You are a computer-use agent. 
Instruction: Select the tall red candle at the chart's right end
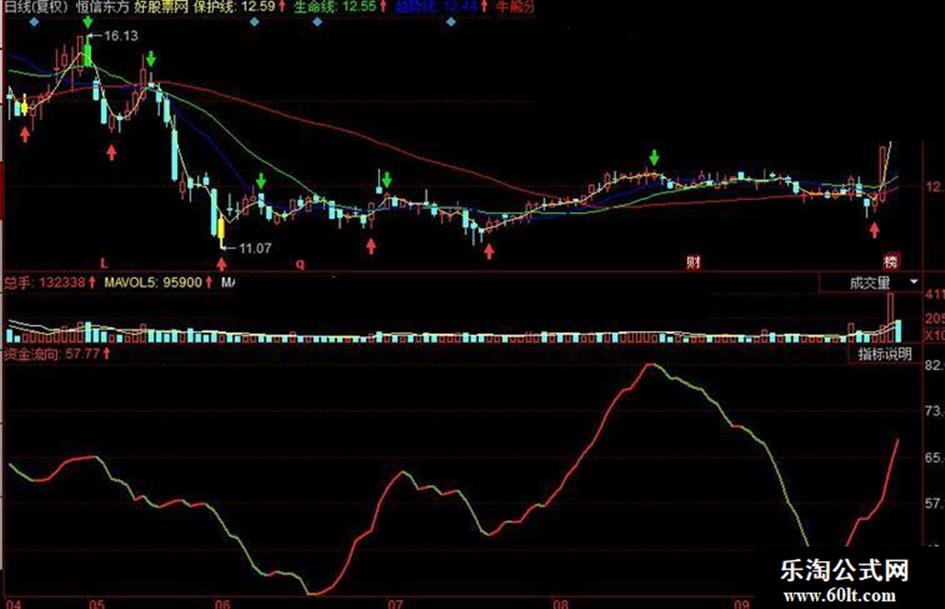(883, 174)
